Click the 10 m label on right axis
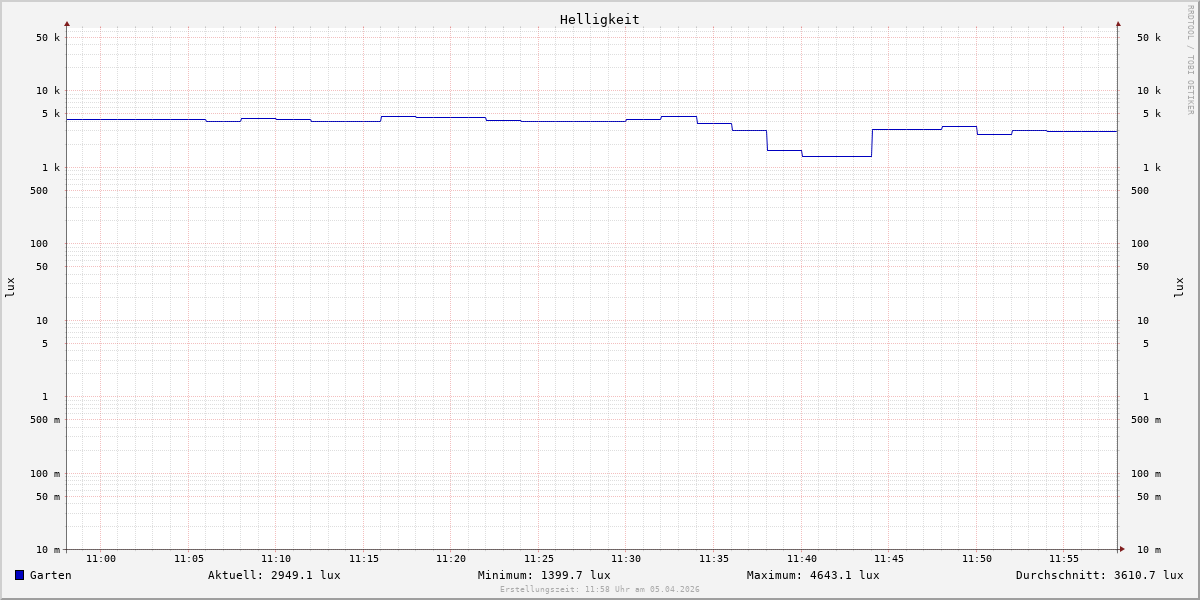 1148,550
